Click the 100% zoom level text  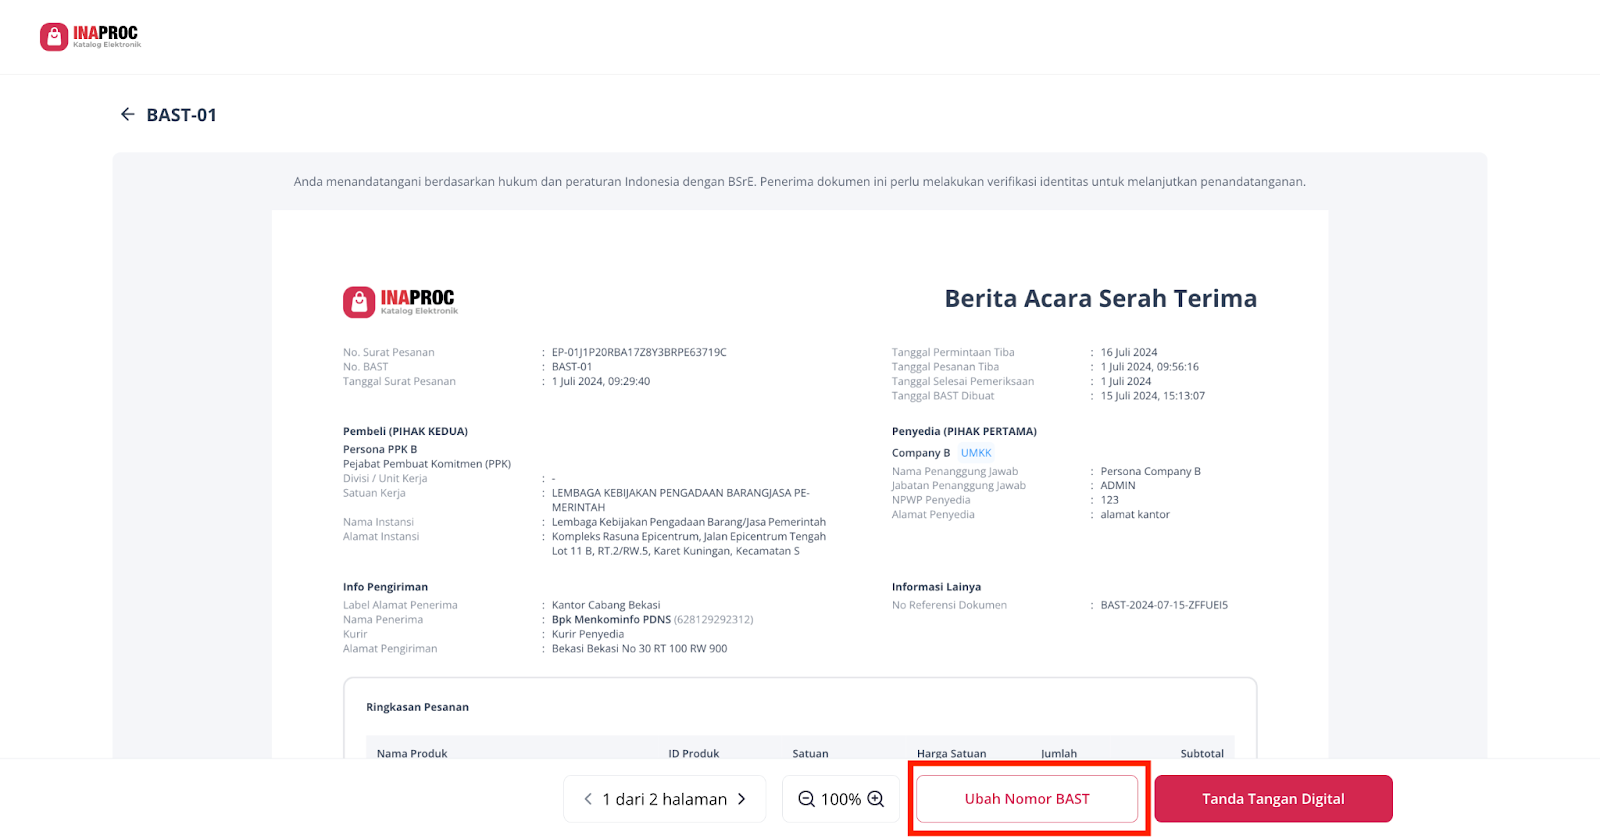[841, 800]
